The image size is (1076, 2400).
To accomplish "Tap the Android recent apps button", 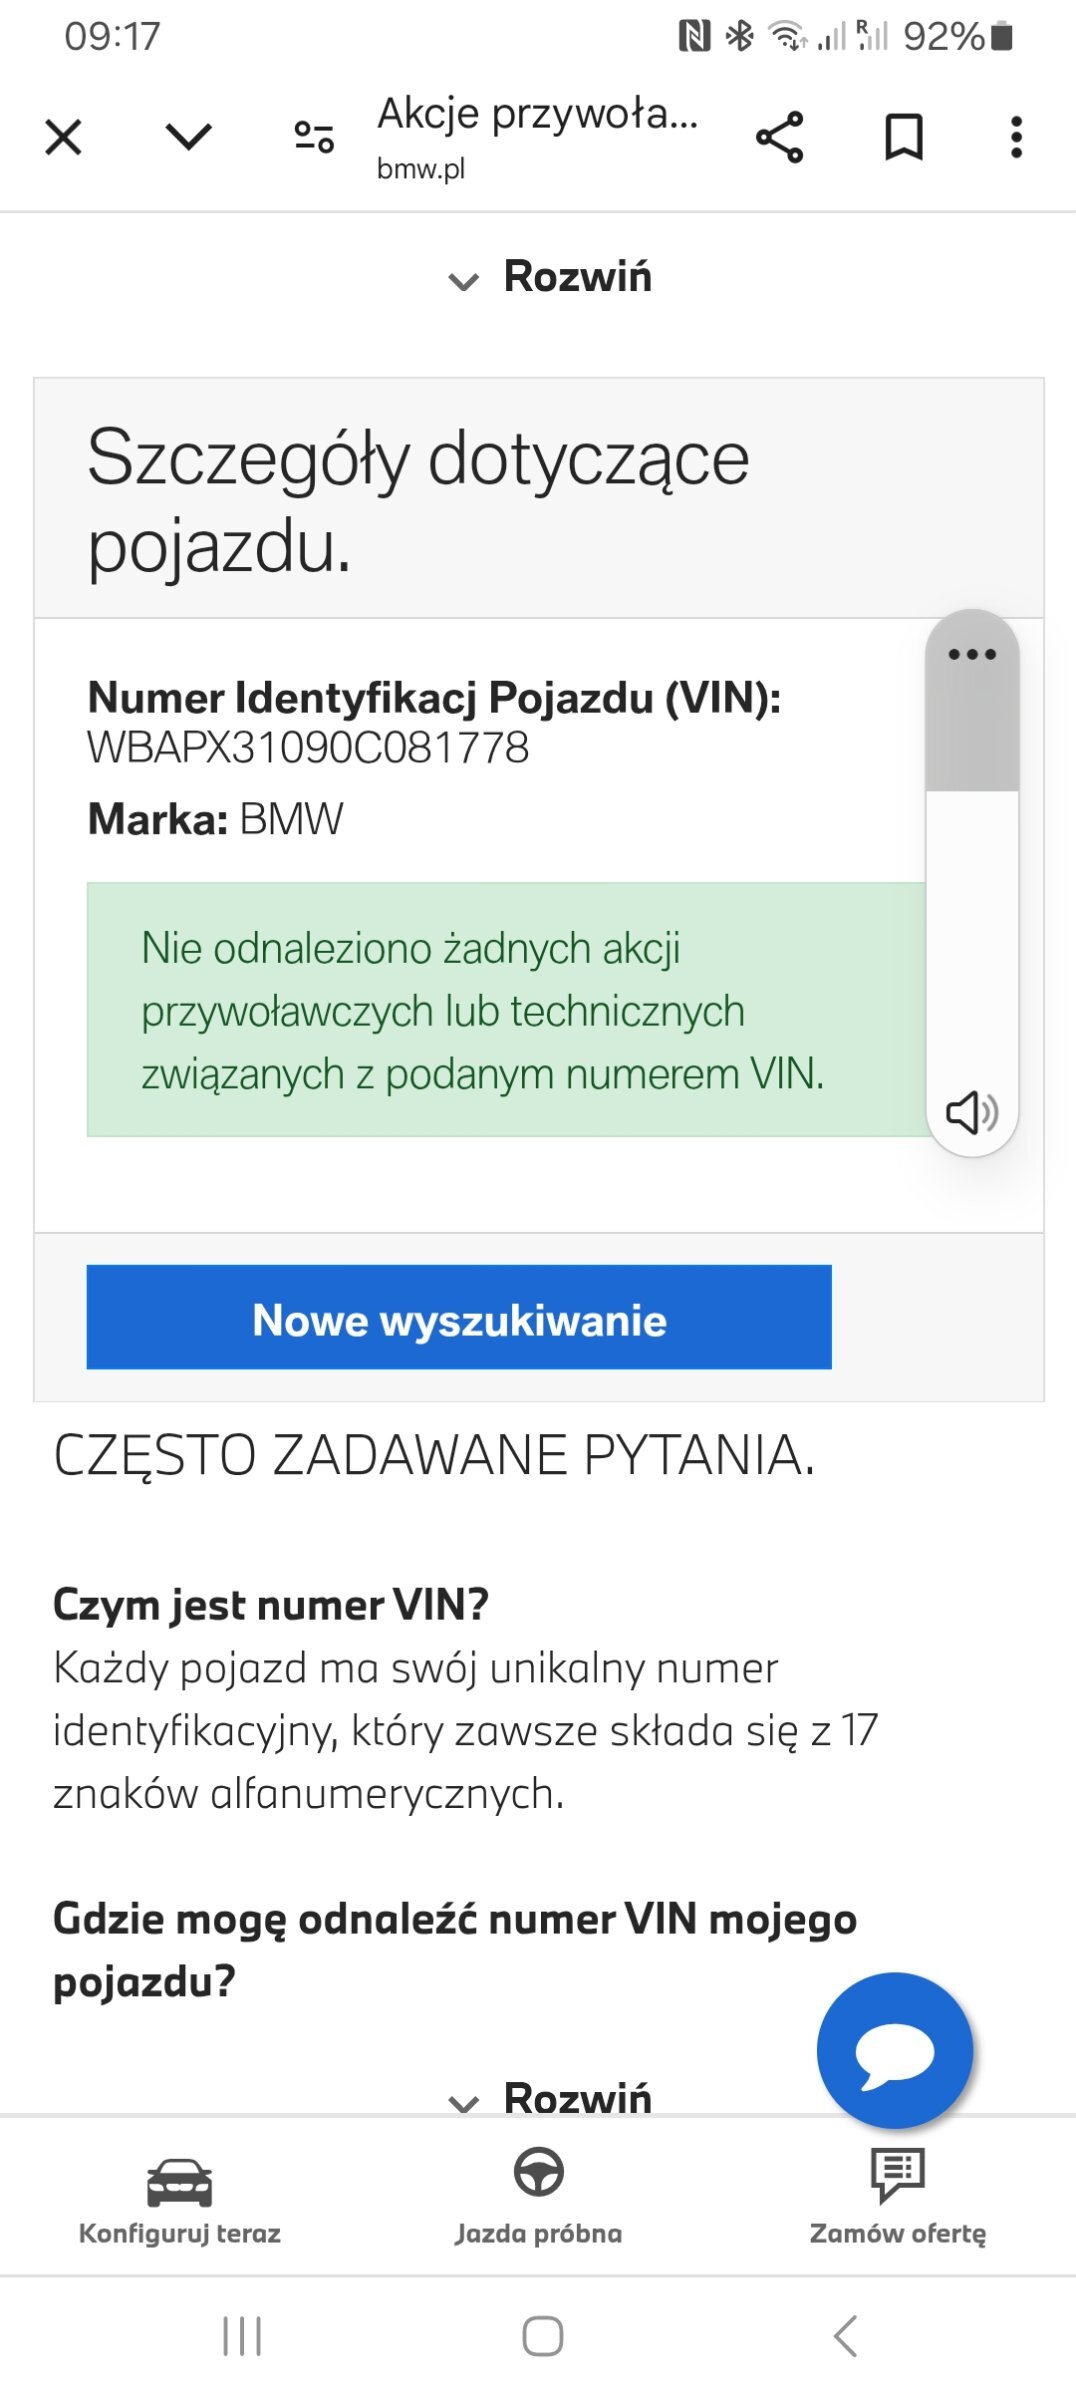I will click(x=242, y=2337).
